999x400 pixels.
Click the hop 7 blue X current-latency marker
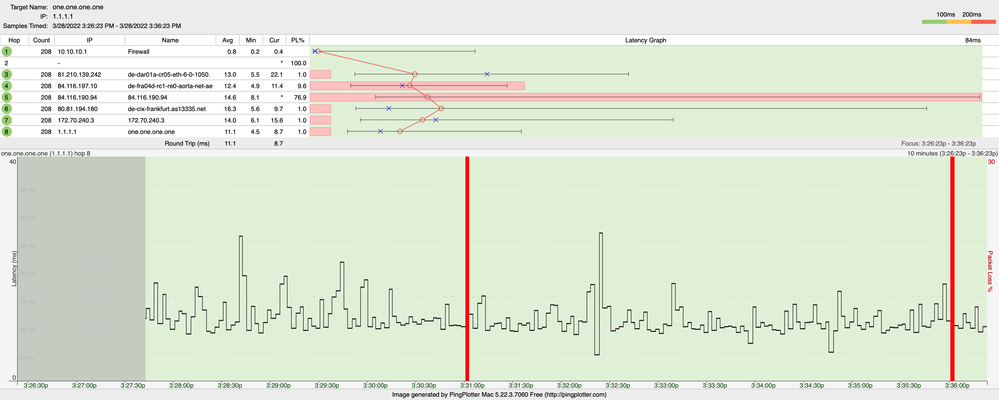436,120
